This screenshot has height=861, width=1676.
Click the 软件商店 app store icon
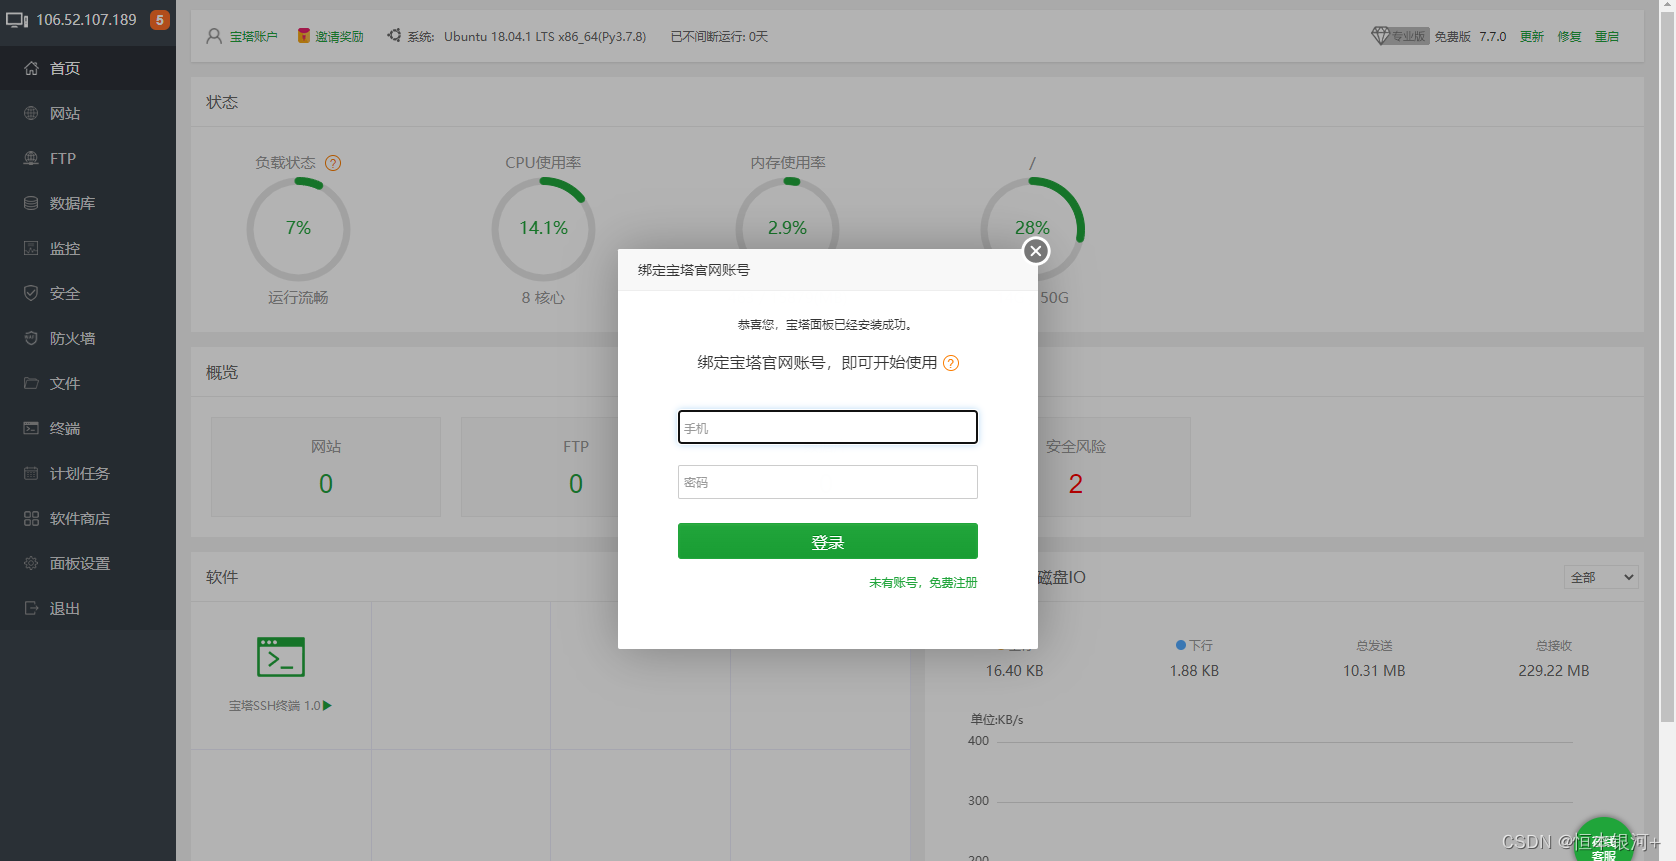31,518
